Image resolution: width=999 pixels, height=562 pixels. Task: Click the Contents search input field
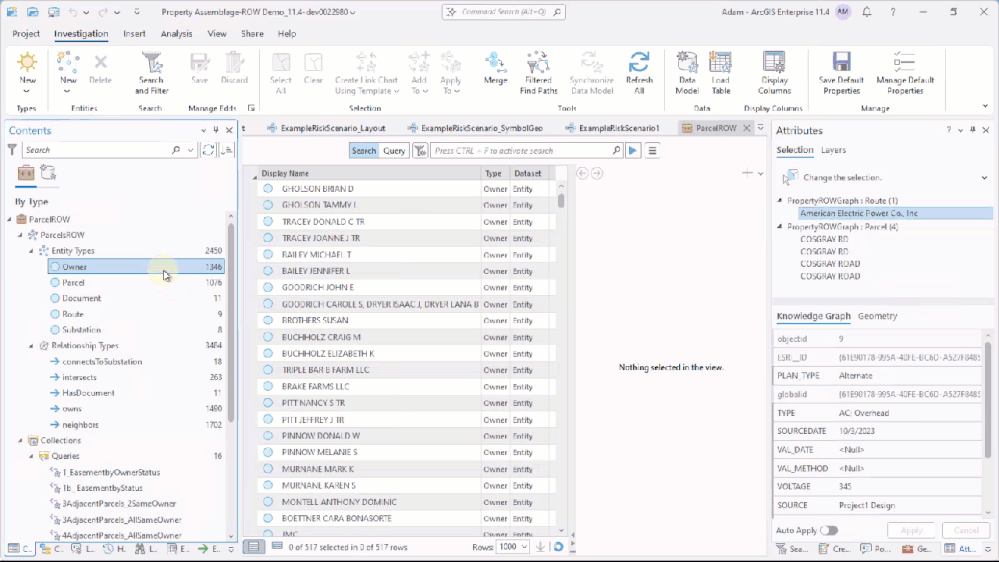pos(97,150)
